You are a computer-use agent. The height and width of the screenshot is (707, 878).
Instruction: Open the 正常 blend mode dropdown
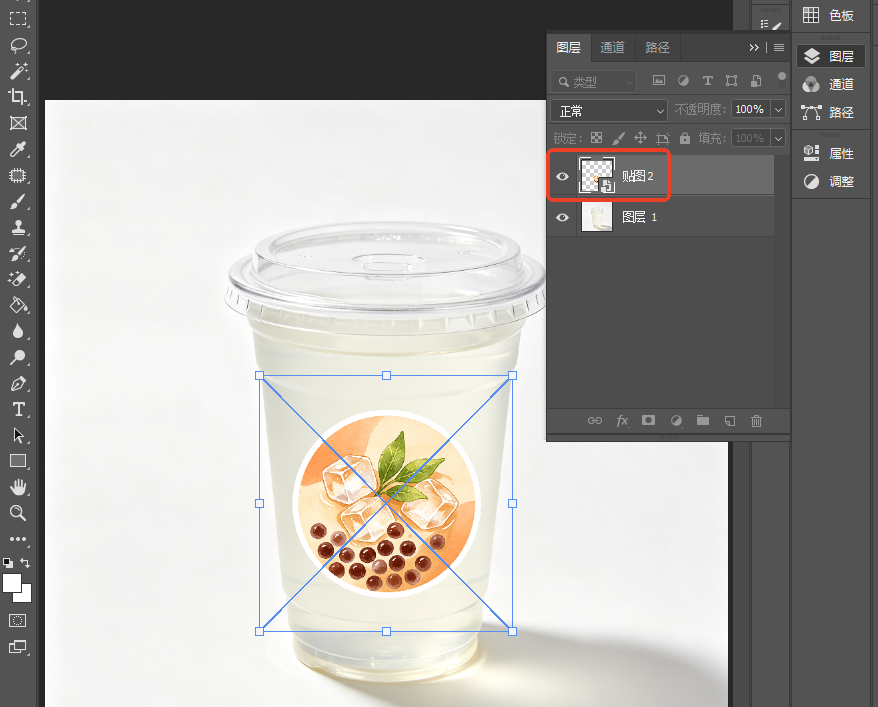click(609, 111)
